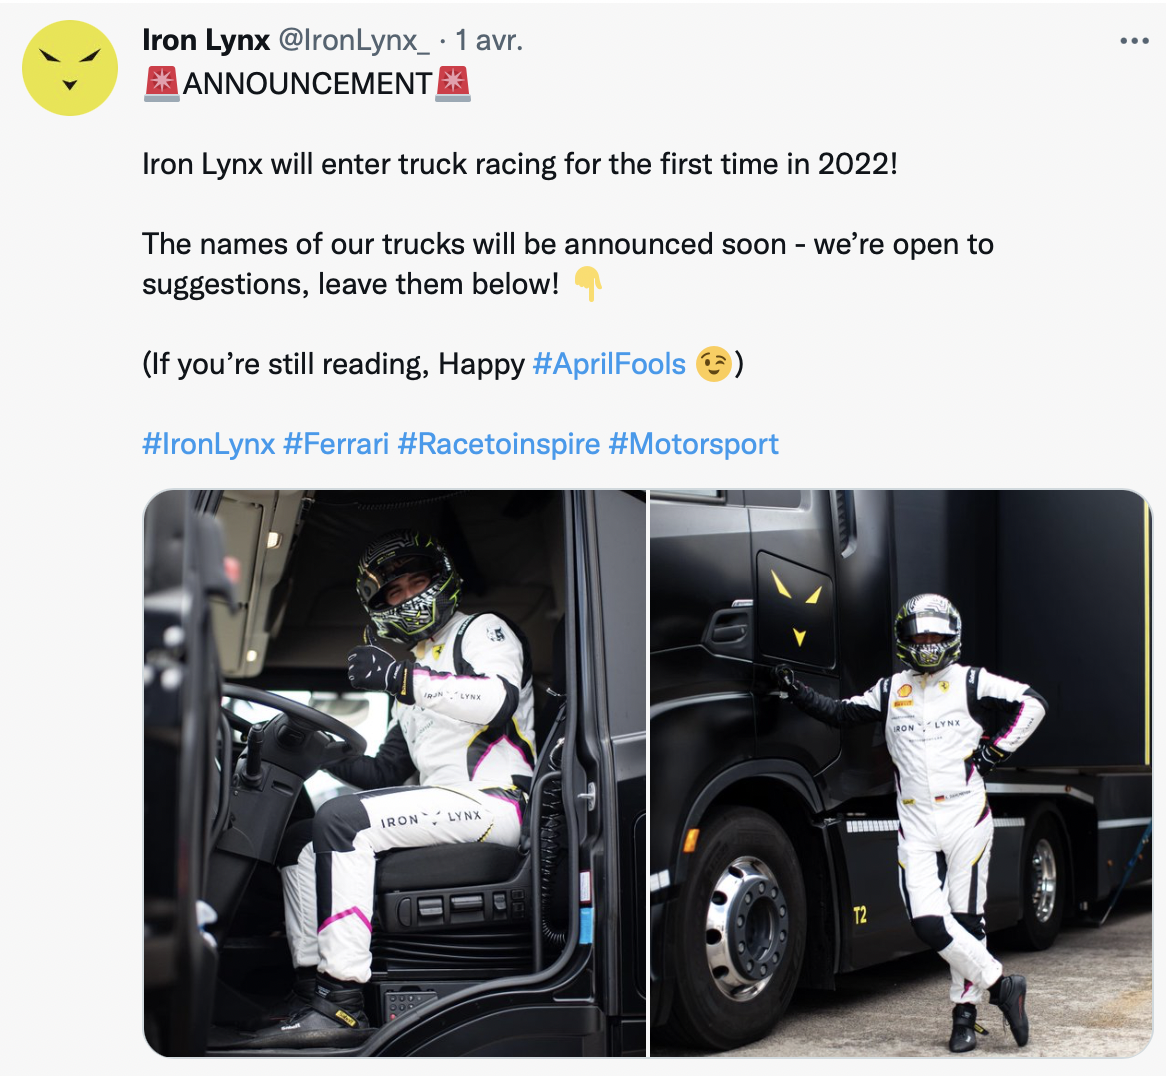Open the #Racetoinspire hashtag
The height and width of the screenshot is (1076, 1166).
[499, 444]
